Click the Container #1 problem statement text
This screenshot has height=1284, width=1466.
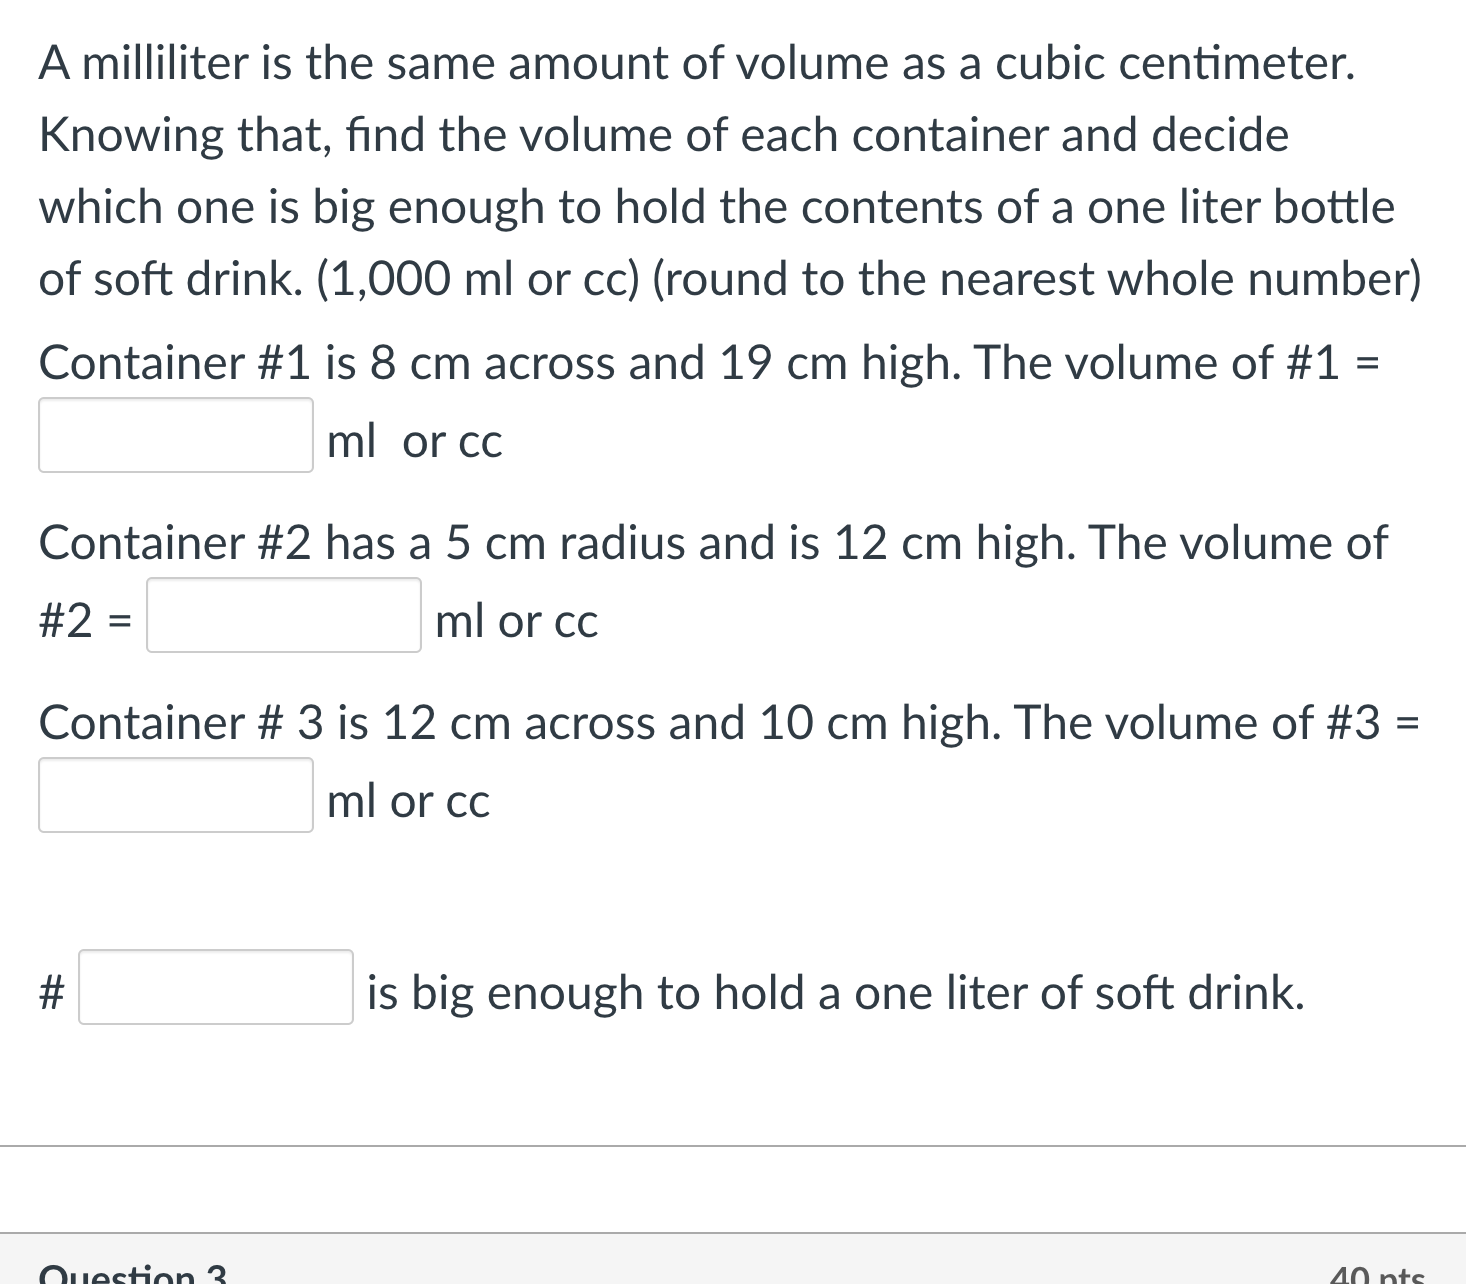pos(710,362)
